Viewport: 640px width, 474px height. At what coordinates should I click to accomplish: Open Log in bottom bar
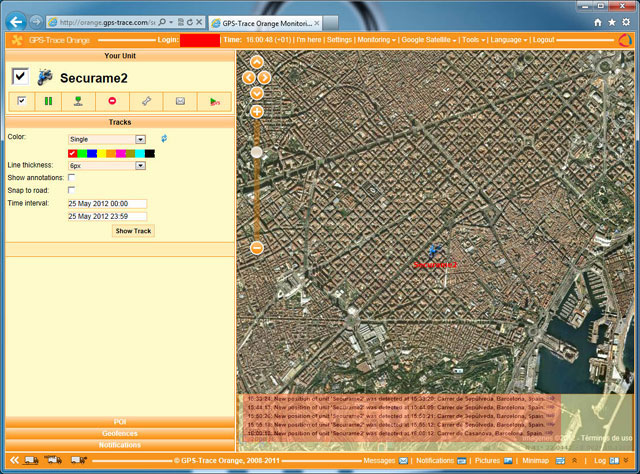click(607, 461)
